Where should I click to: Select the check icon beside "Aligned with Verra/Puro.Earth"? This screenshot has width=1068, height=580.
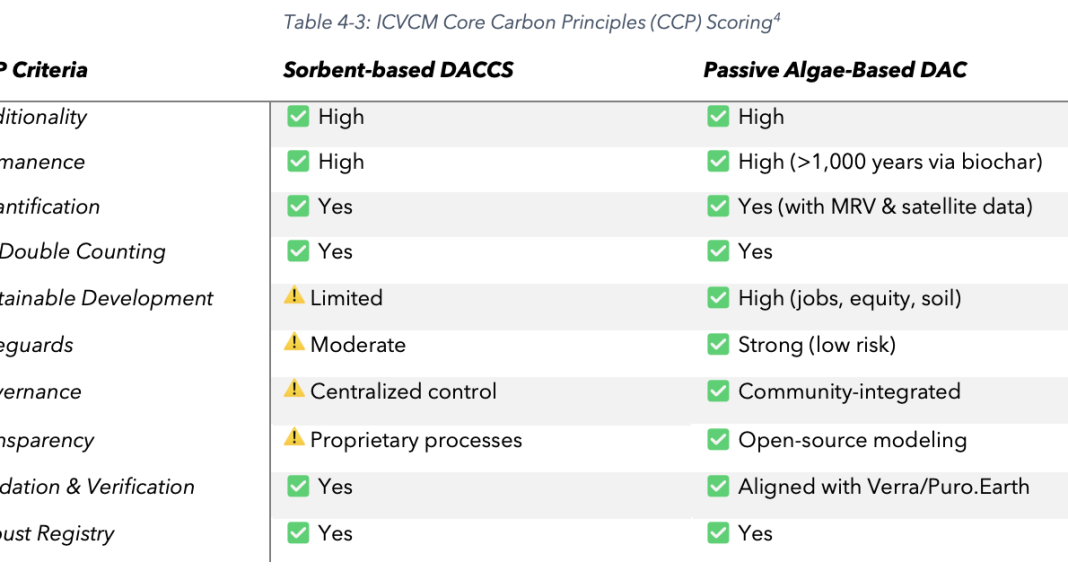tap(718, 486)
